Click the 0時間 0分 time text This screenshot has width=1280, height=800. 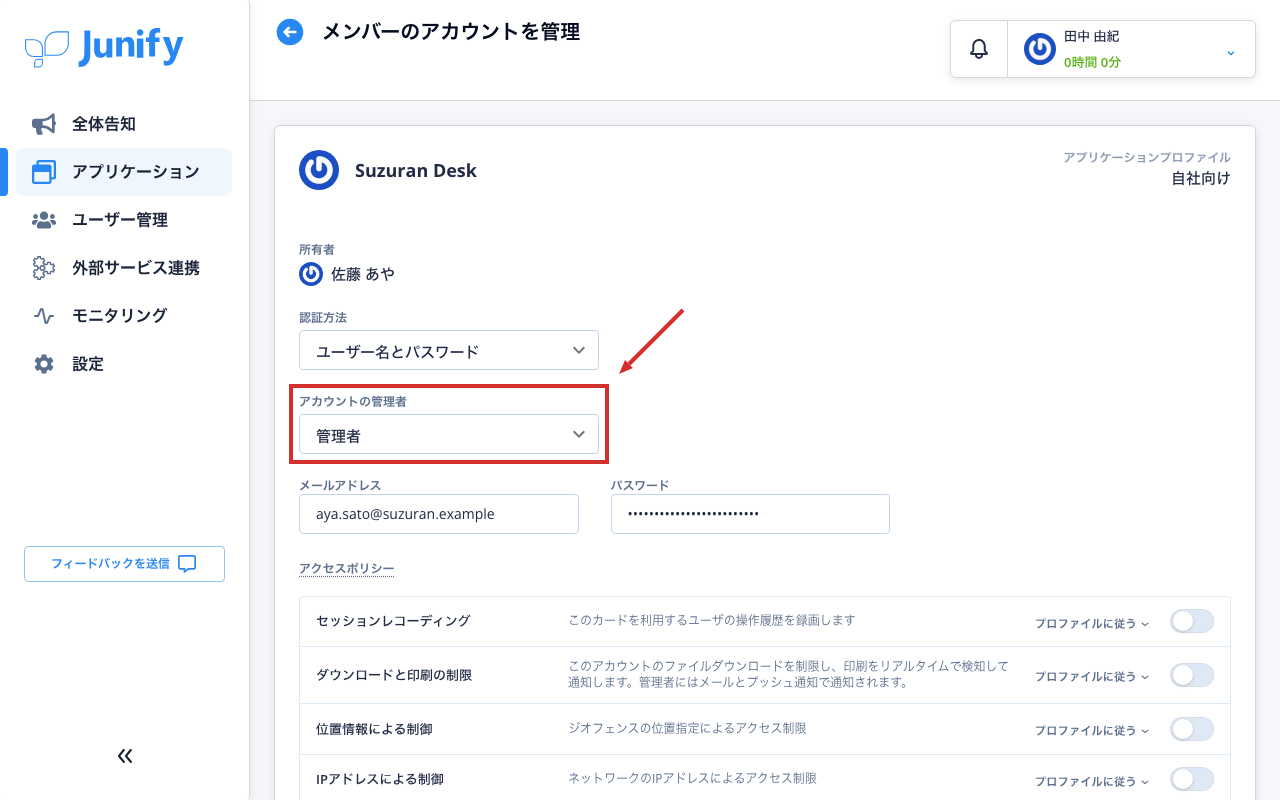(1092, 62)
